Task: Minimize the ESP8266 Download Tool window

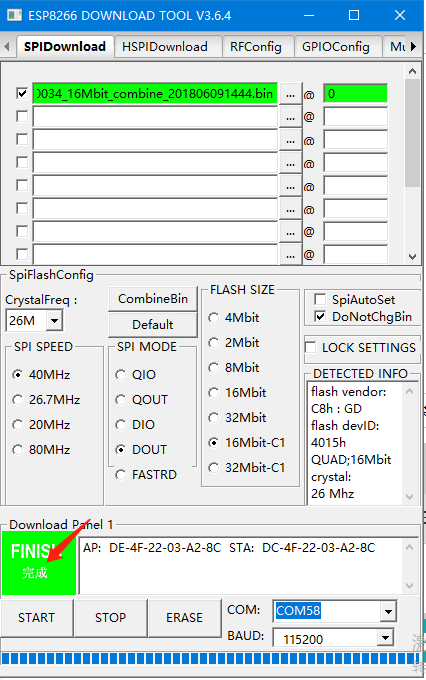Action: pos(309,16)
